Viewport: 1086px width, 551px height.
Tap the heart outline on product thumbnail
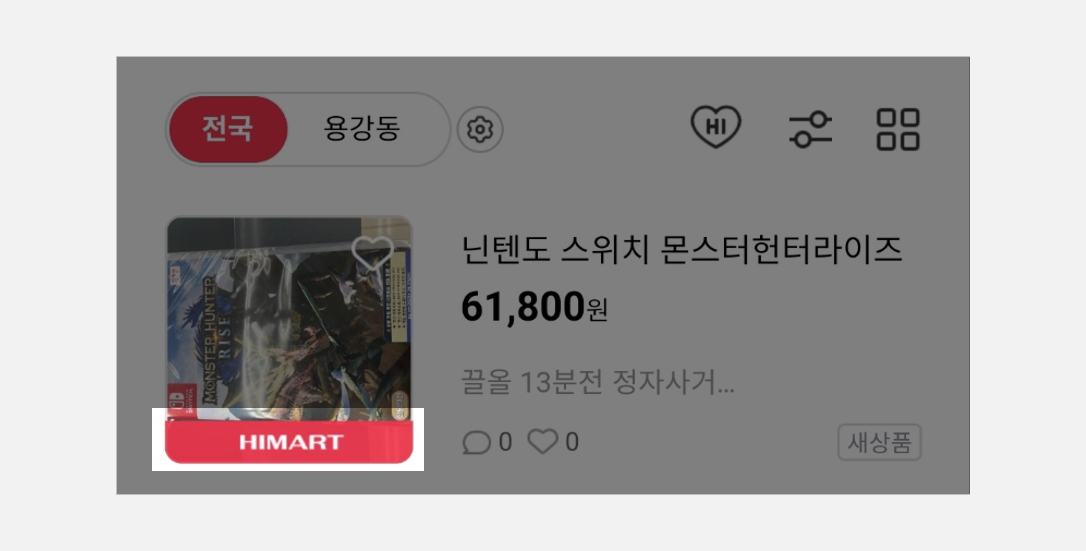tap(373, 253)
